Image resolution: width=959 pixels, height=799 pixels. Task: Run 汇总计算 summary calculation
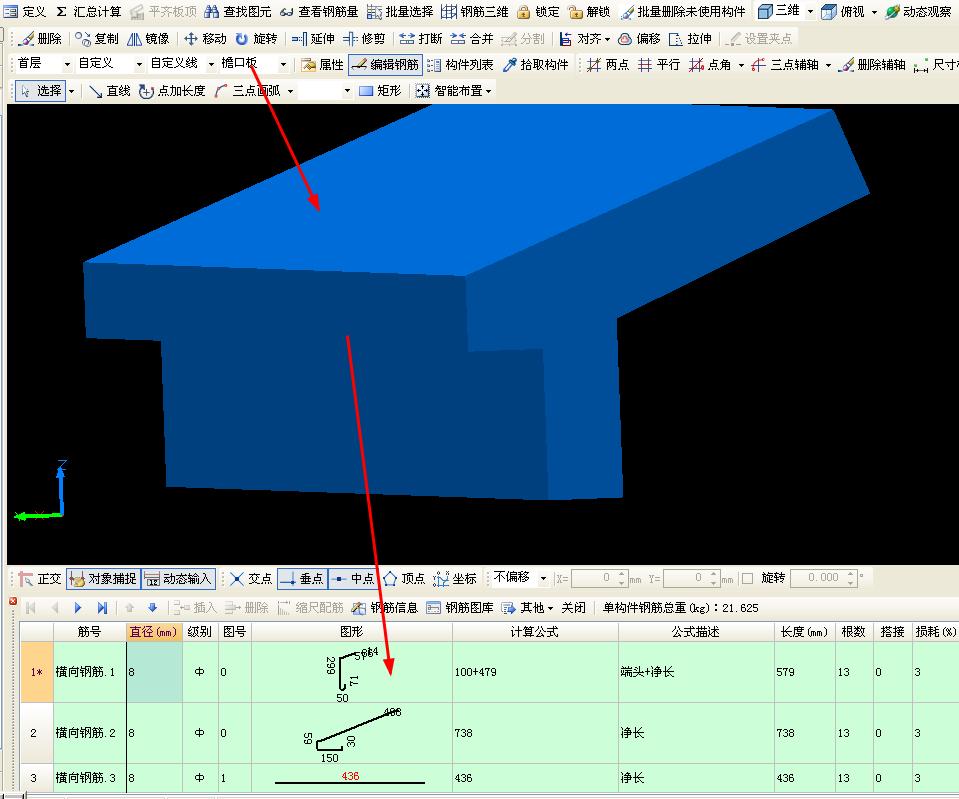pos(88,12)
